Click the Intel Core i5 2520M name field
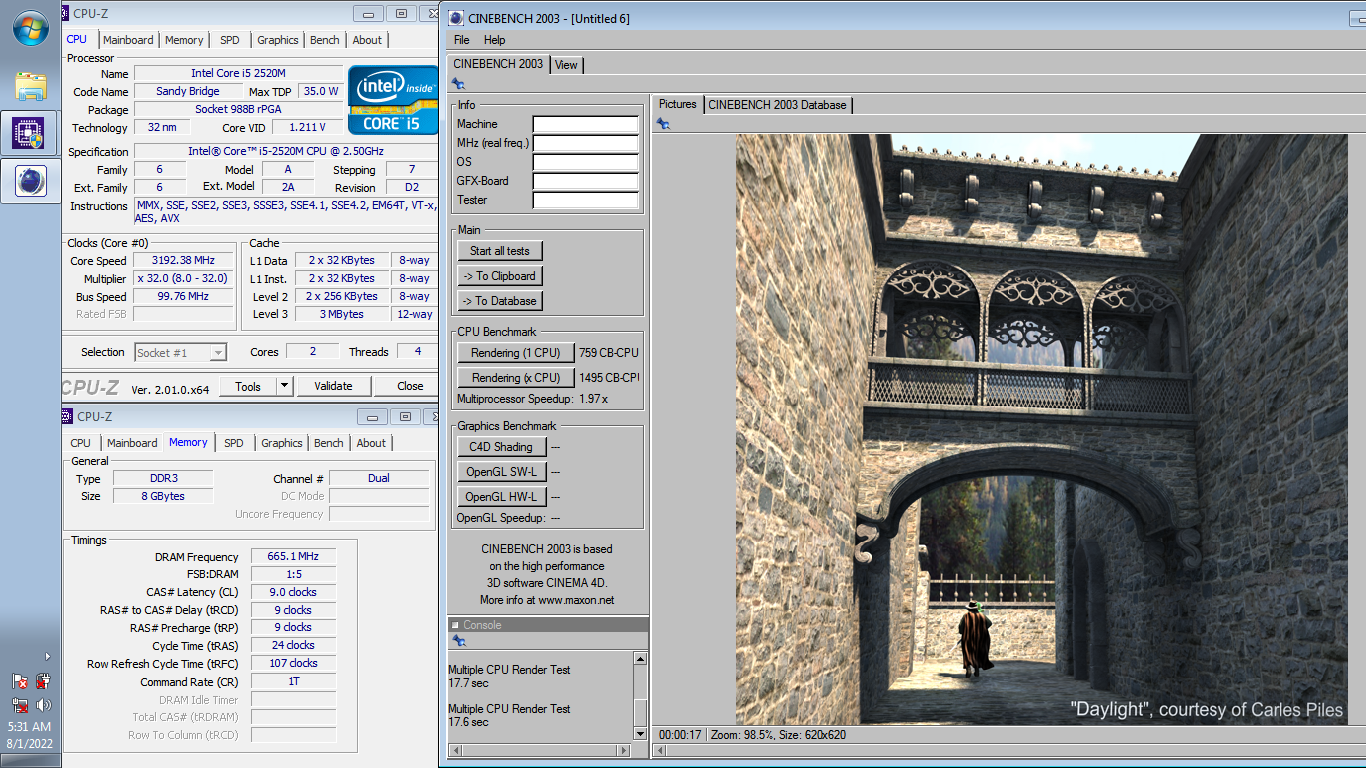 pos(237,73)
